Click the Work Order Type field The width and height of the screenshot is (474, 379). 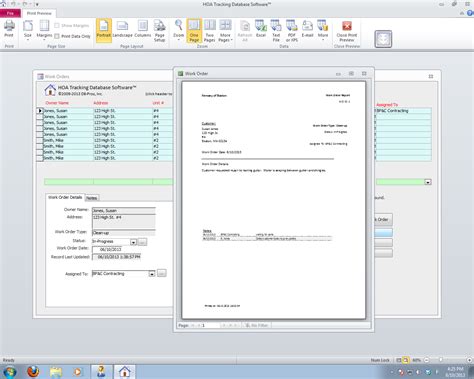tap(124, 233)
